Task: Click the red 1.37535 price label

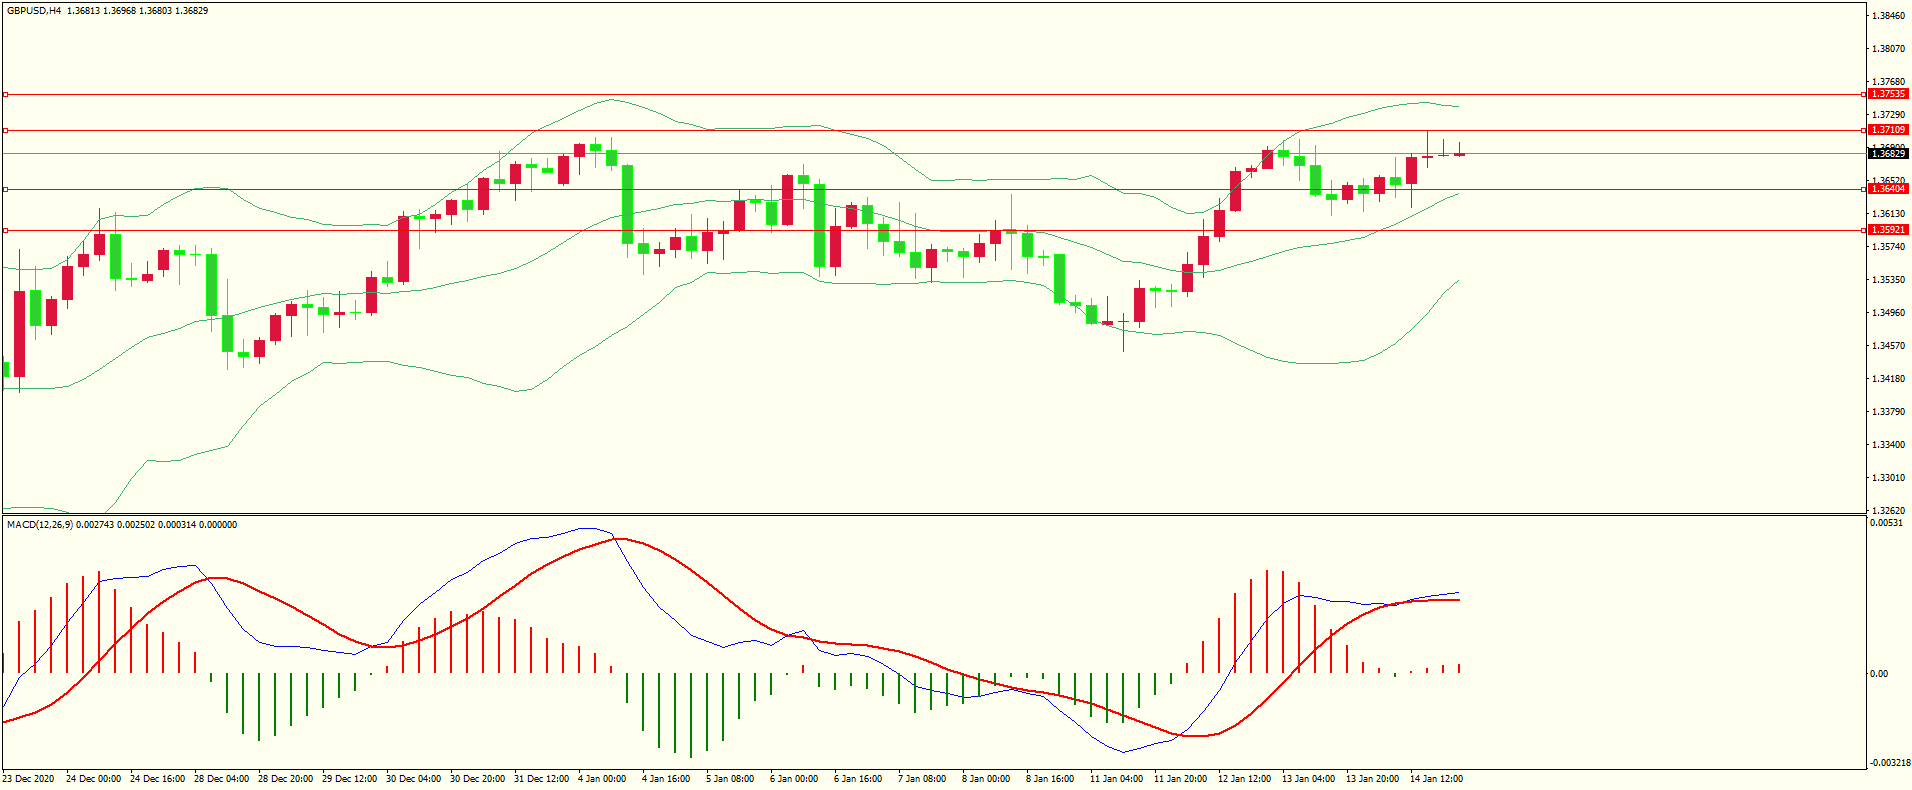Action: click(1888, 94)
